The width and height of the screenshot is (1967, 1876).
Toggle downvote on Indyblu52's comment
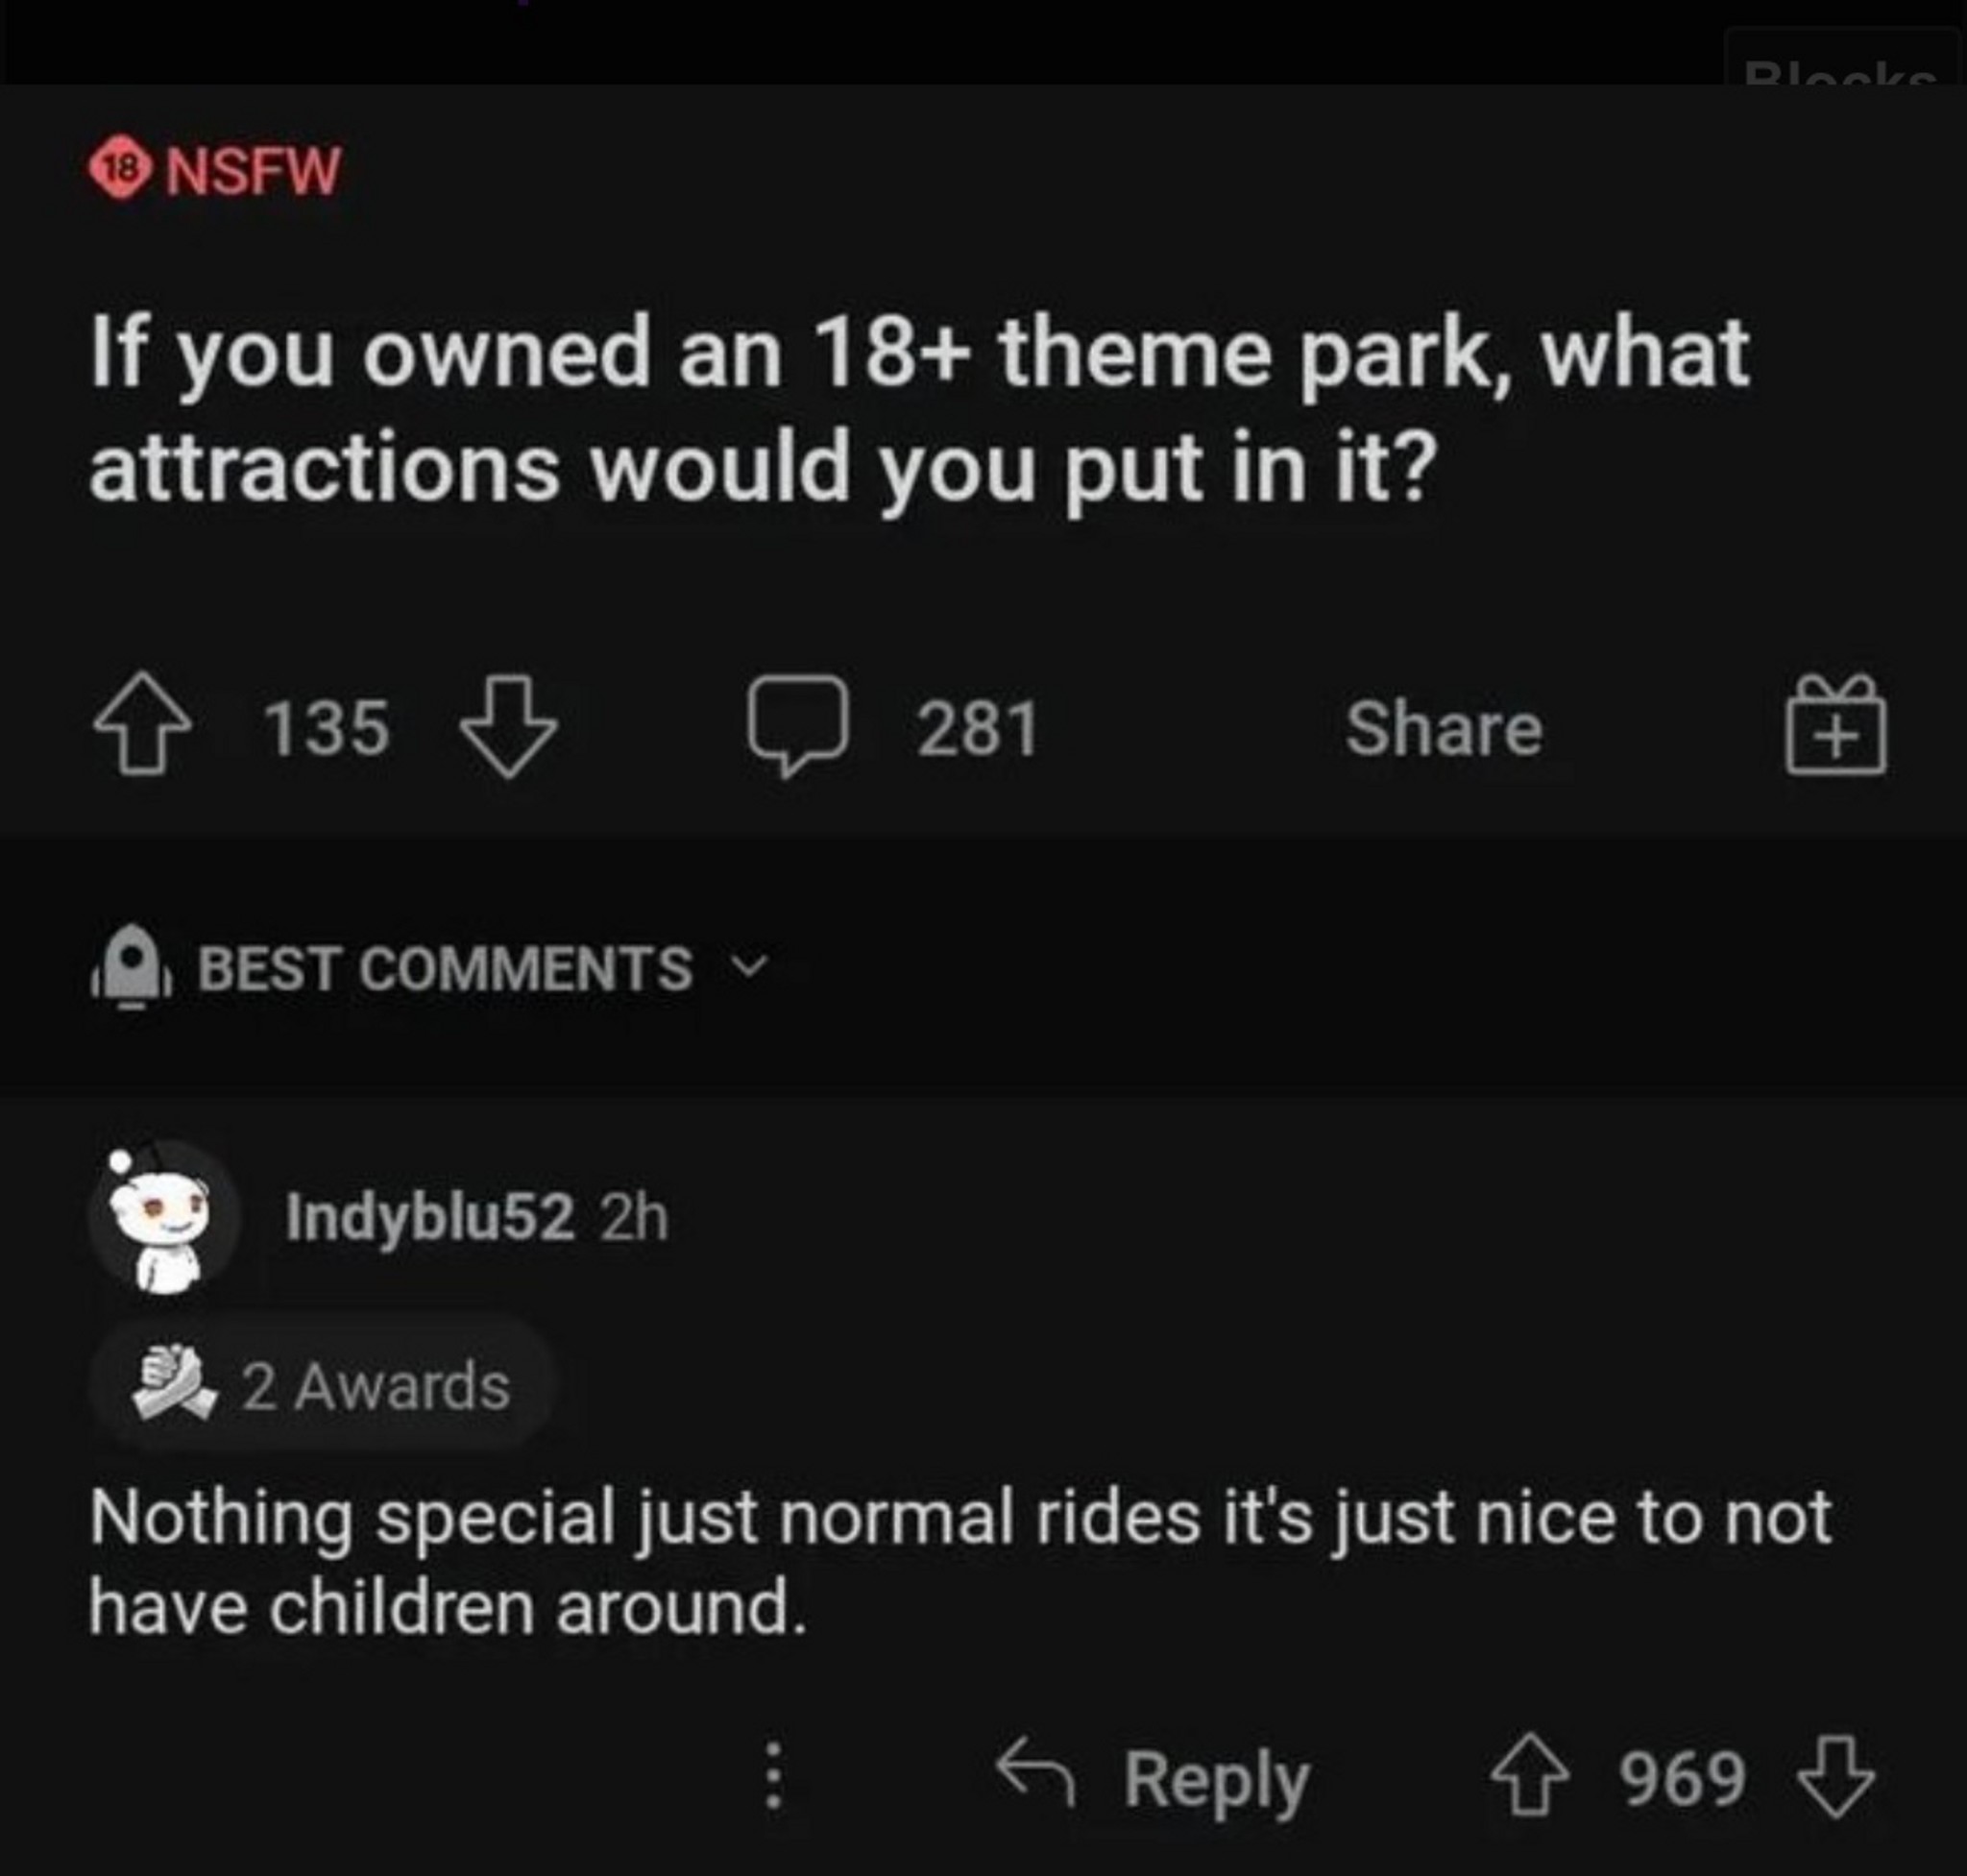pyautogui.click(x=1836, y=1777)
